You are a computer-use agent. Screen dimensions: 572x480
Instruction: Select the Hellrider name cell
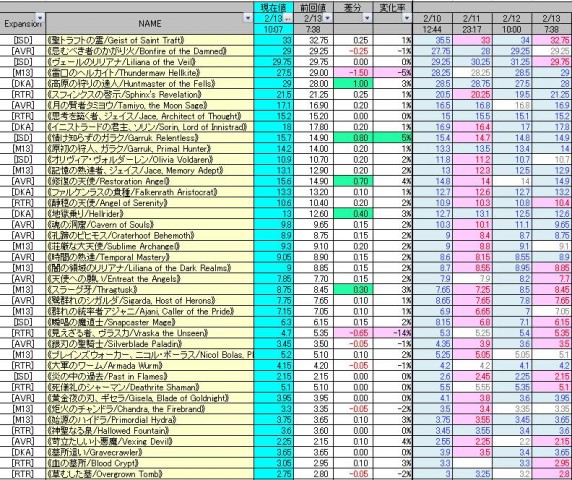tap(150, 214)
